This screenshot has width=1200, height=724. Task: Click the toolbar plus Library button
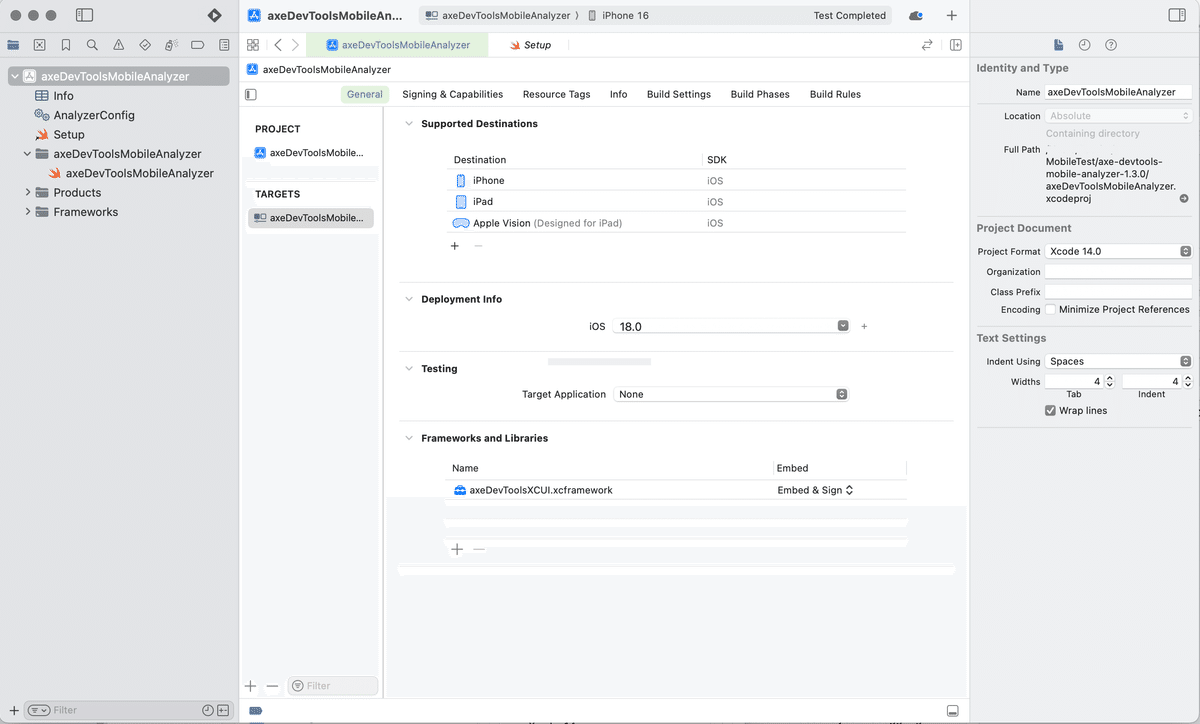tap(951, 16)
